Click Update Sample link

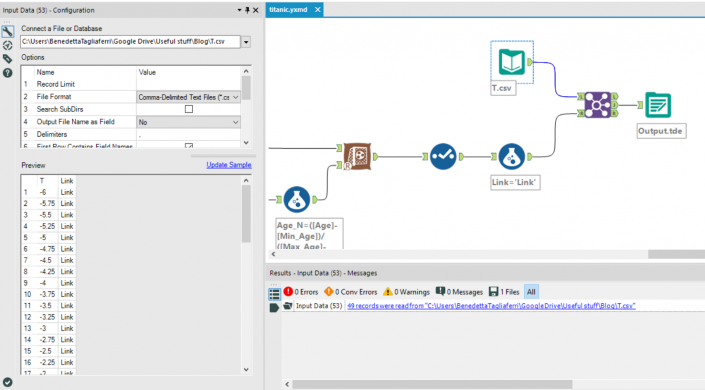click(x=229, y=165)
